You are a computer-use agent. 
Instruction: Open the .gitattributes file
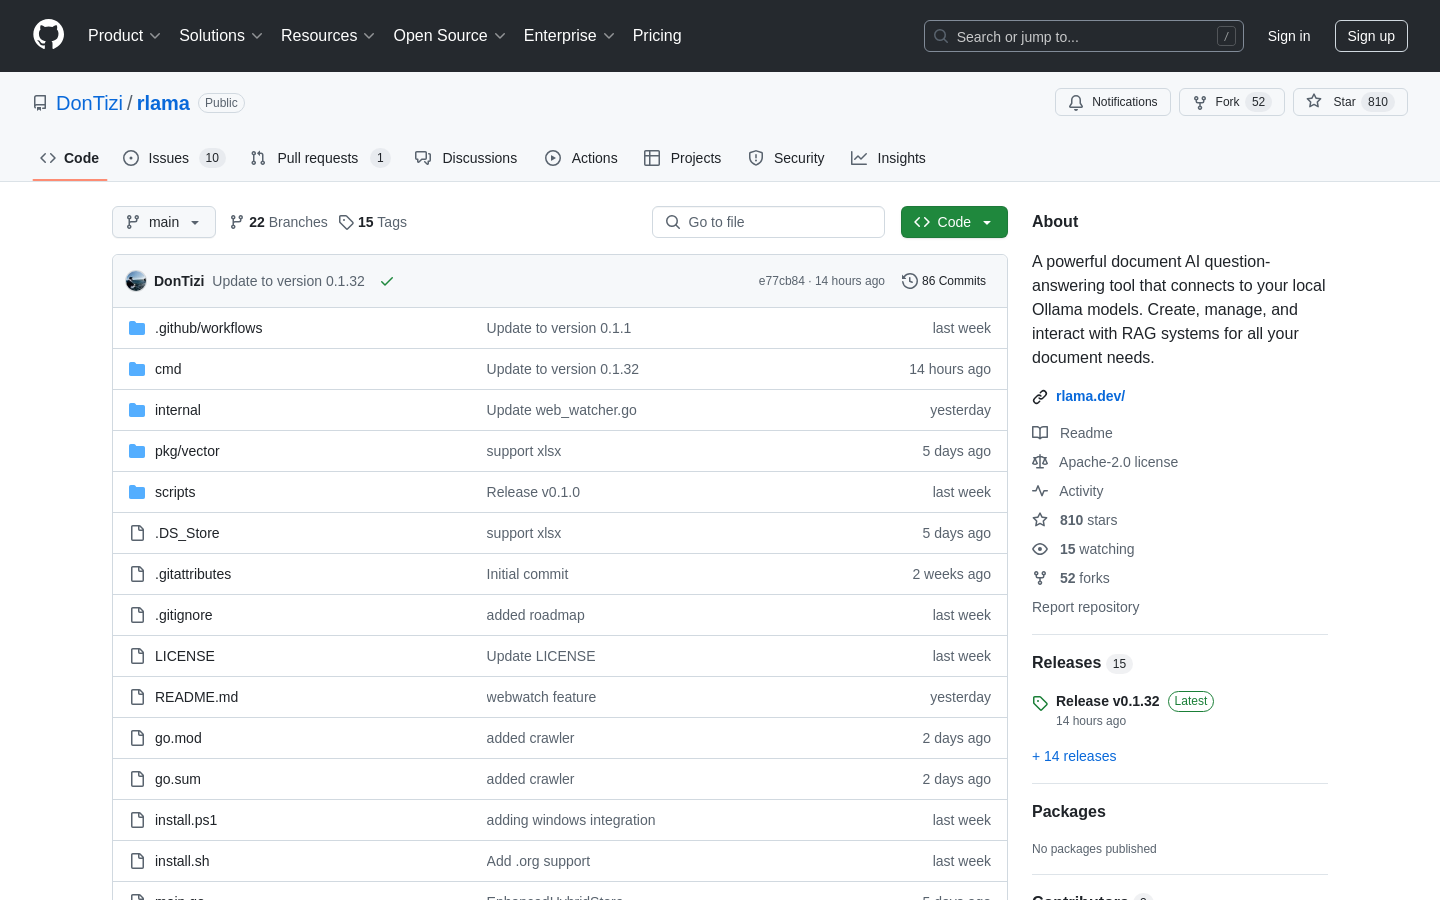tap(193, 574)
